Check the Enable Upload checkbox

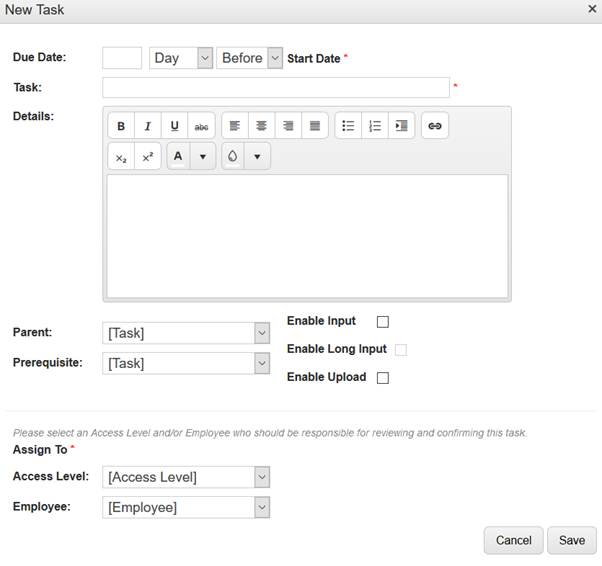(x=383, y=378)
